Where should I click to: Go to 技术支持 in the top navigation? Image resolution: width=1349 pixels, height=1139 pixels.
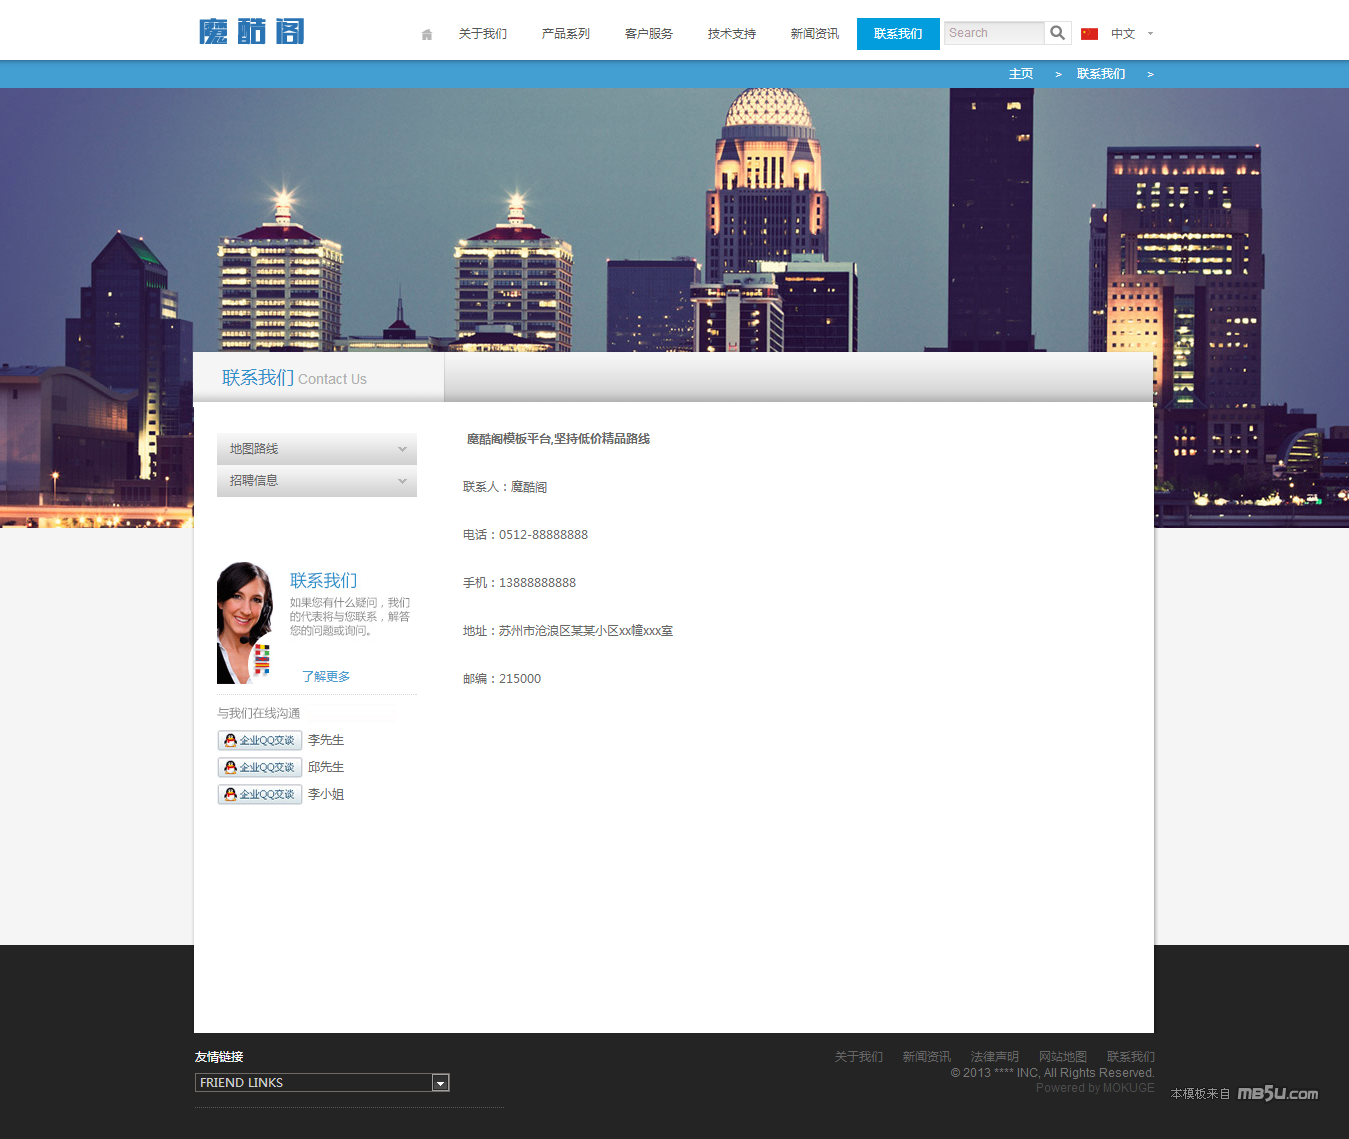tap(732, 34)
